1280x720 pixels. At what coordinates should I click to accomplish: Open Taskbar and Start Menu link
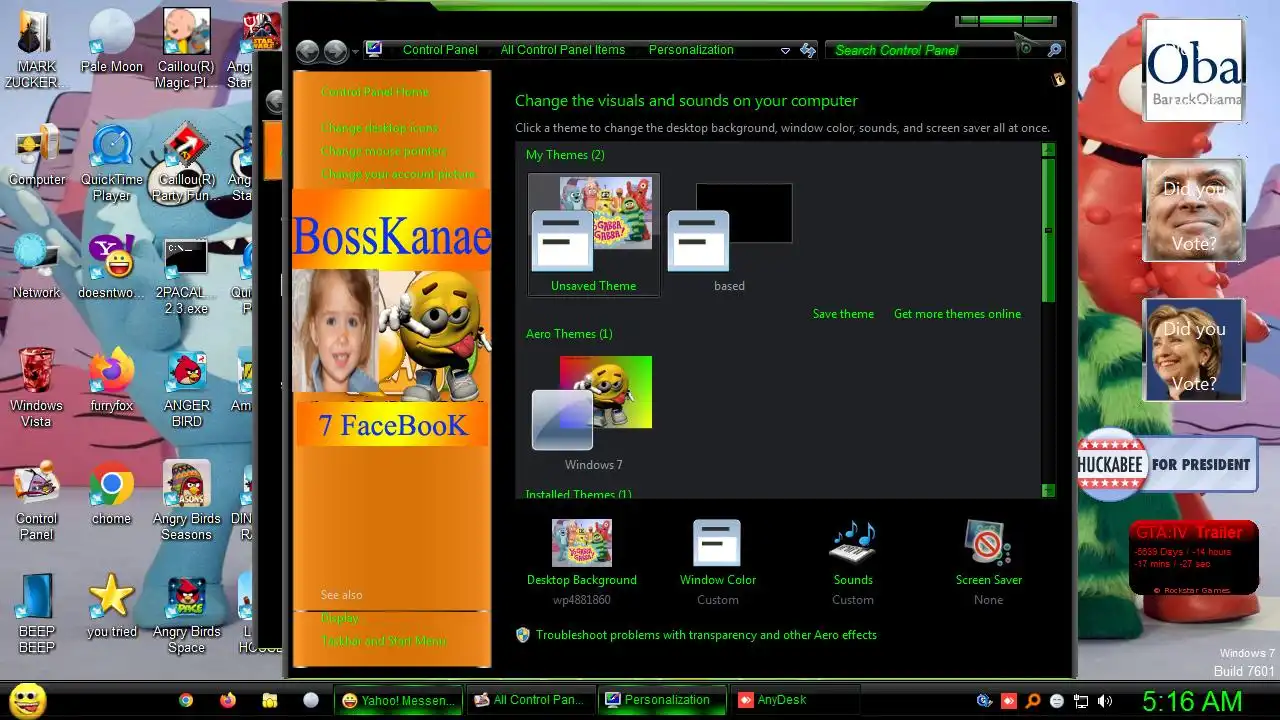383,641
